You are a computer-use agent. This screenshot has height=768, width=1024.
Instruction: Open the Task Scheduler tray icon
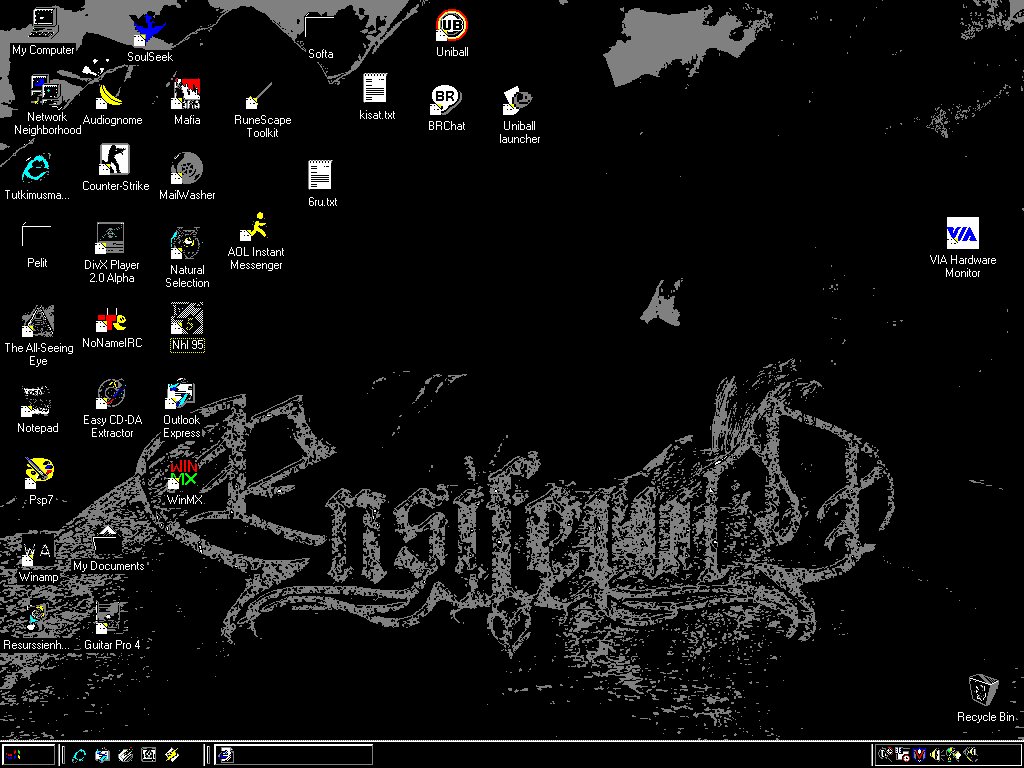(903, 755)
